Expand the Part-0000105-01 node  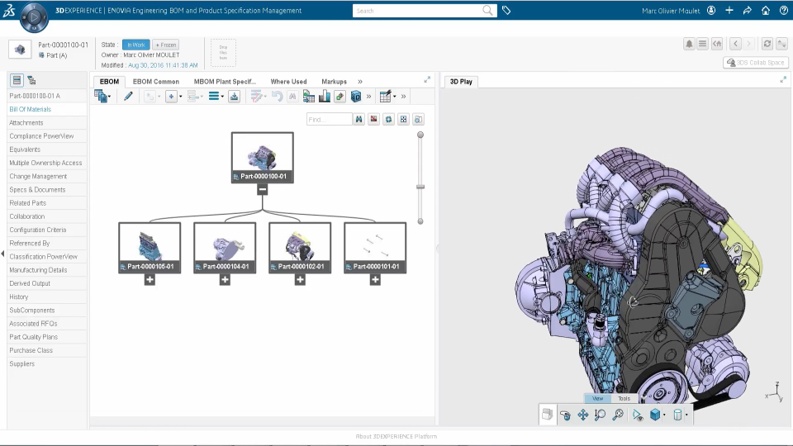[150, 280]
